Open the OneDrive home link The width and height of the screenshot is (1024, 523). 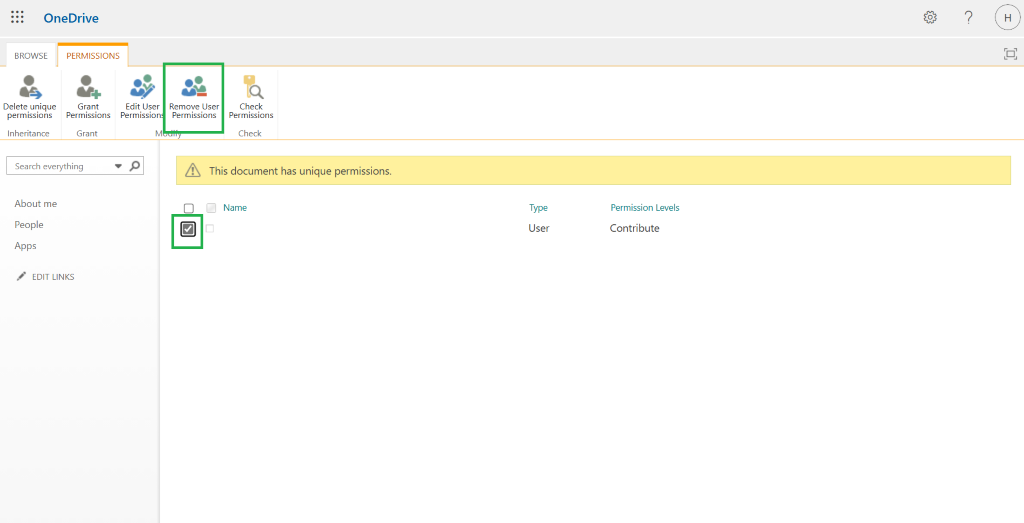point(71,18)
